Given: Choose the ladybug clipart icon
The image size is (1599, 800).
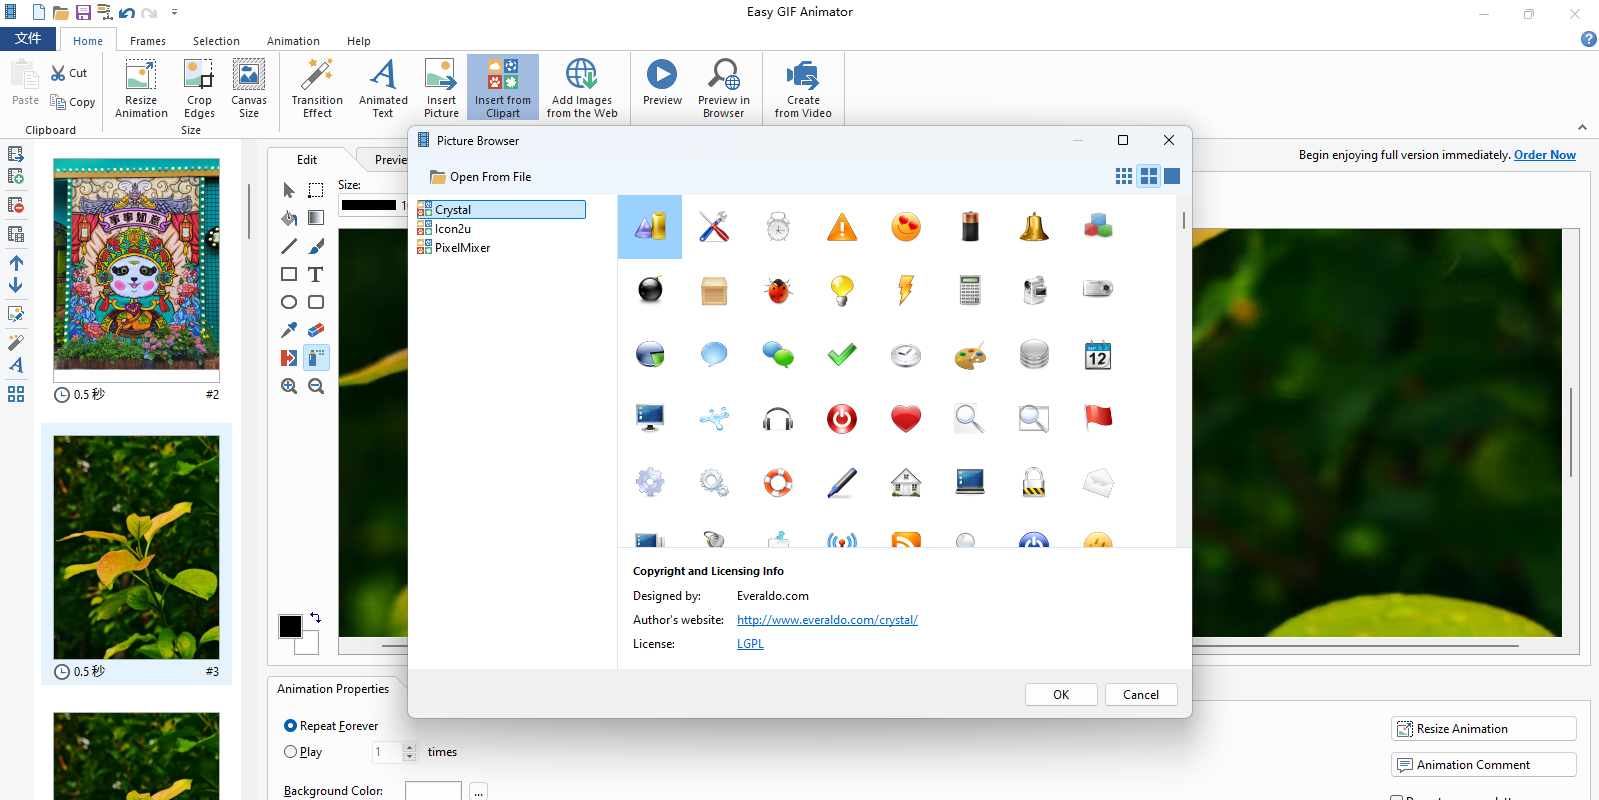Looking at the screenshot, I should click(777, 290).
